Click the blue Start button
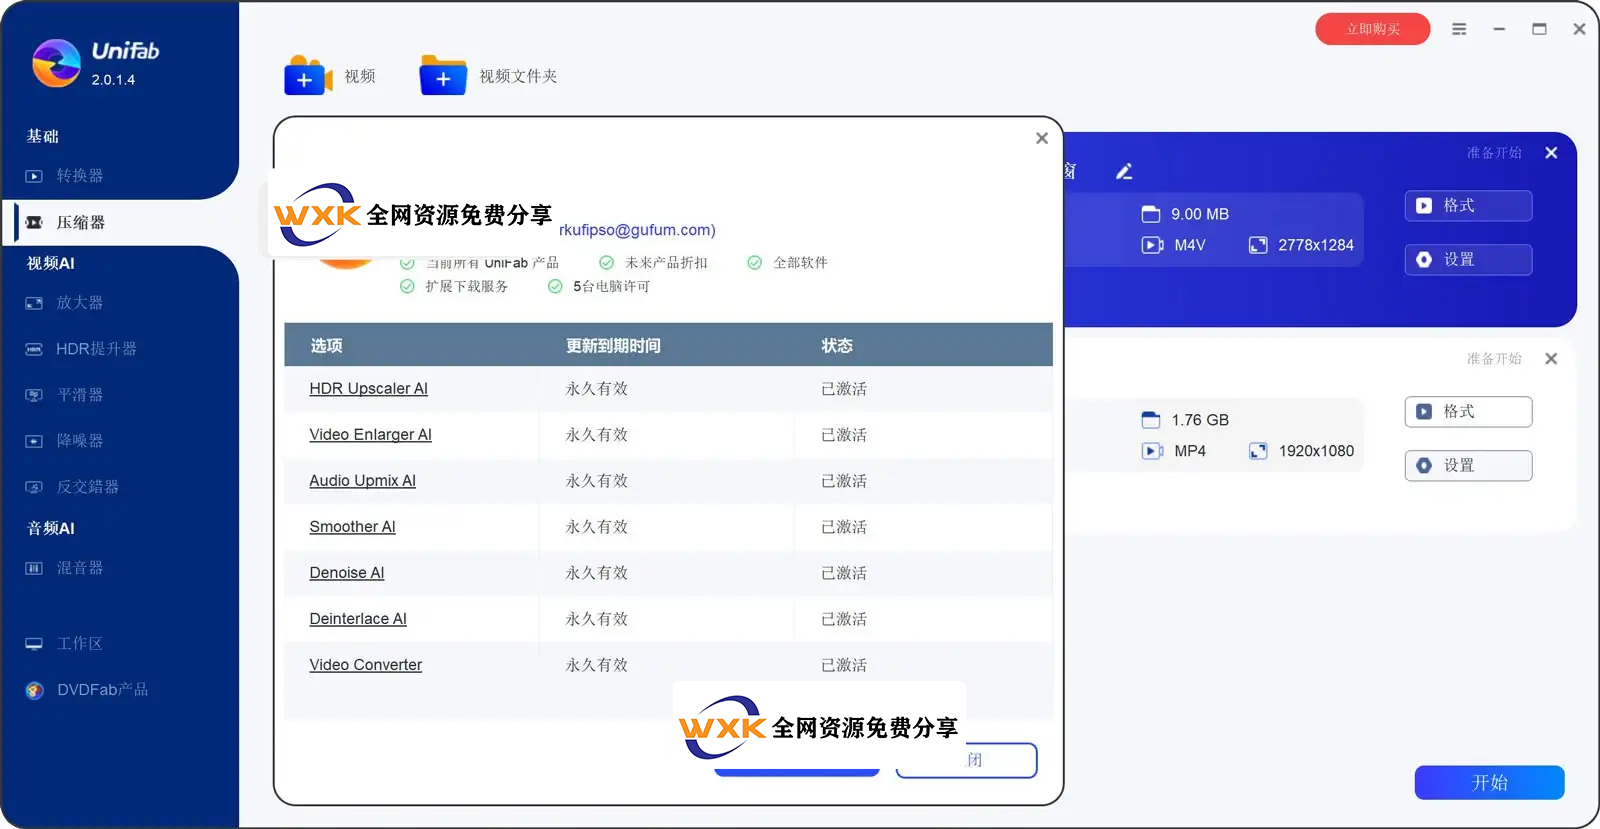The image size is (1600, 829). coord(1488,783)
